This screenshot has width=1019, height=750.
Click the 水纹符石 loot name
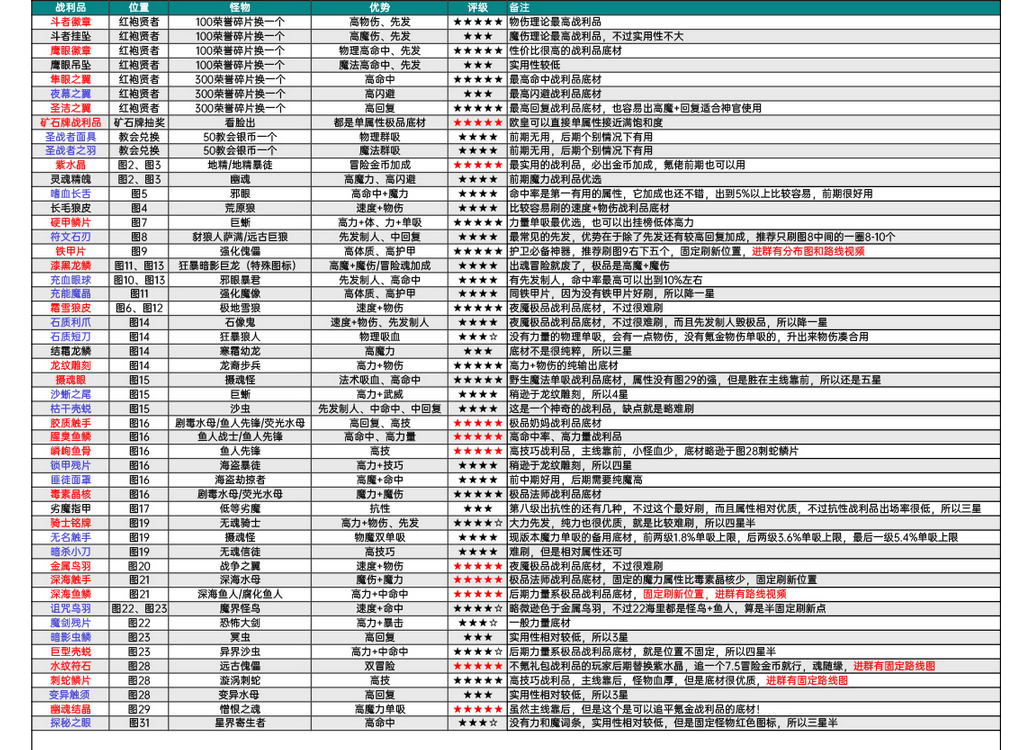point(70,666)
